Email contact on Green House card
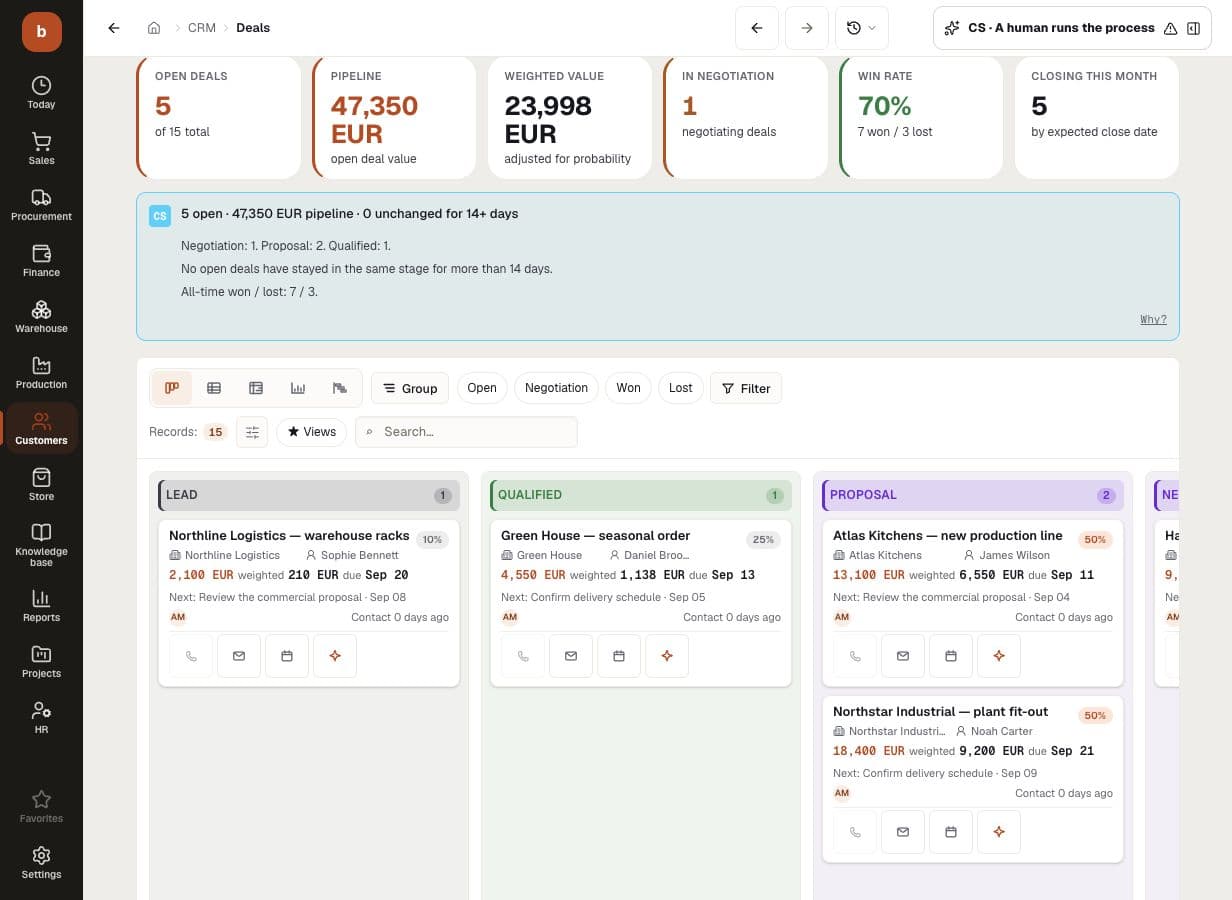Viewport: 1232px width, 900px height. tap(571, 656)
